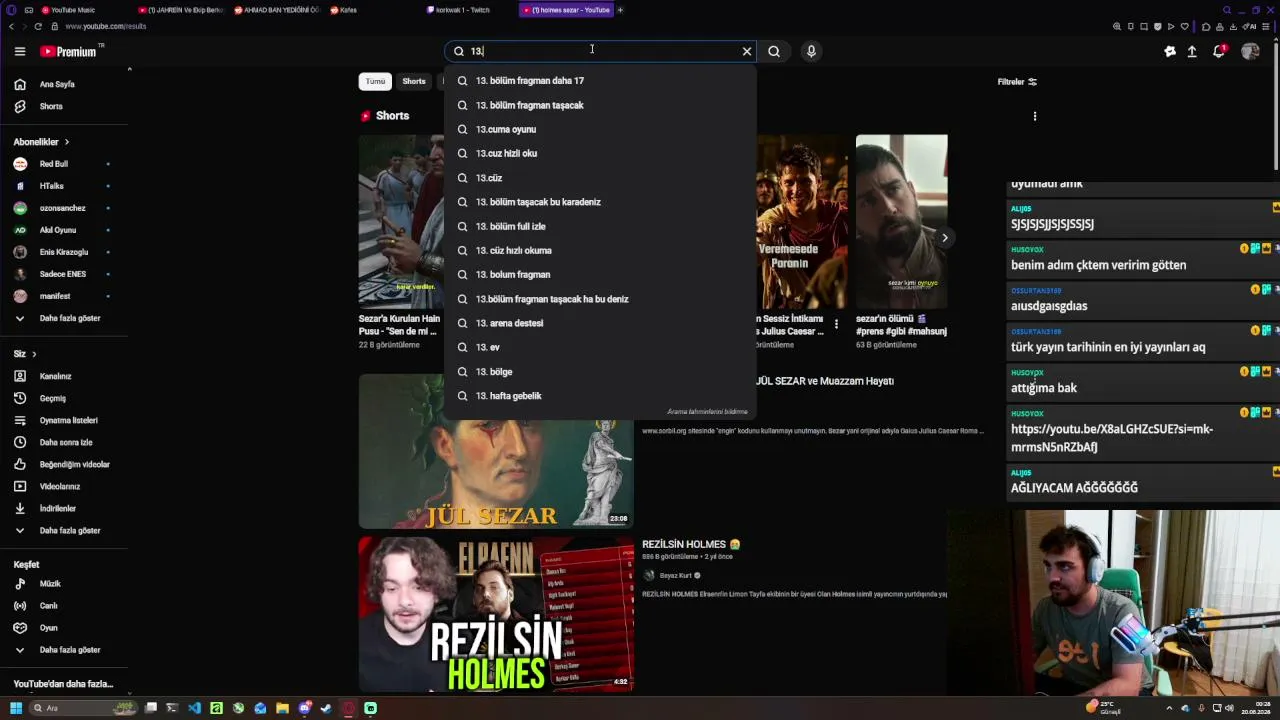Open 'Sezar'a Kurulan Hain Pusu' short thumbnail
This screenshot has height=720, width=1280.
pyautogui.click(x=401, y=221)
